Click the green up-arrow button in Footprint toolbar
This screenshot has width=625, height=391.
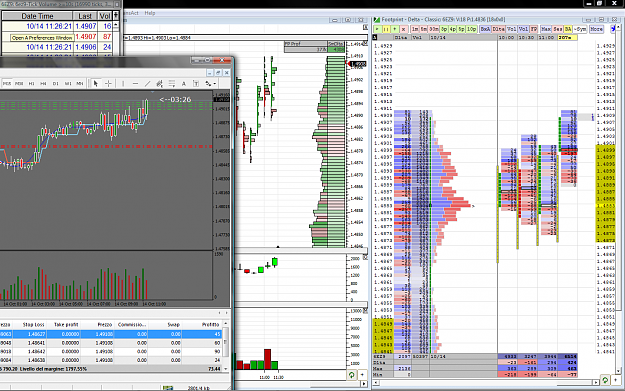coord(395,29)
